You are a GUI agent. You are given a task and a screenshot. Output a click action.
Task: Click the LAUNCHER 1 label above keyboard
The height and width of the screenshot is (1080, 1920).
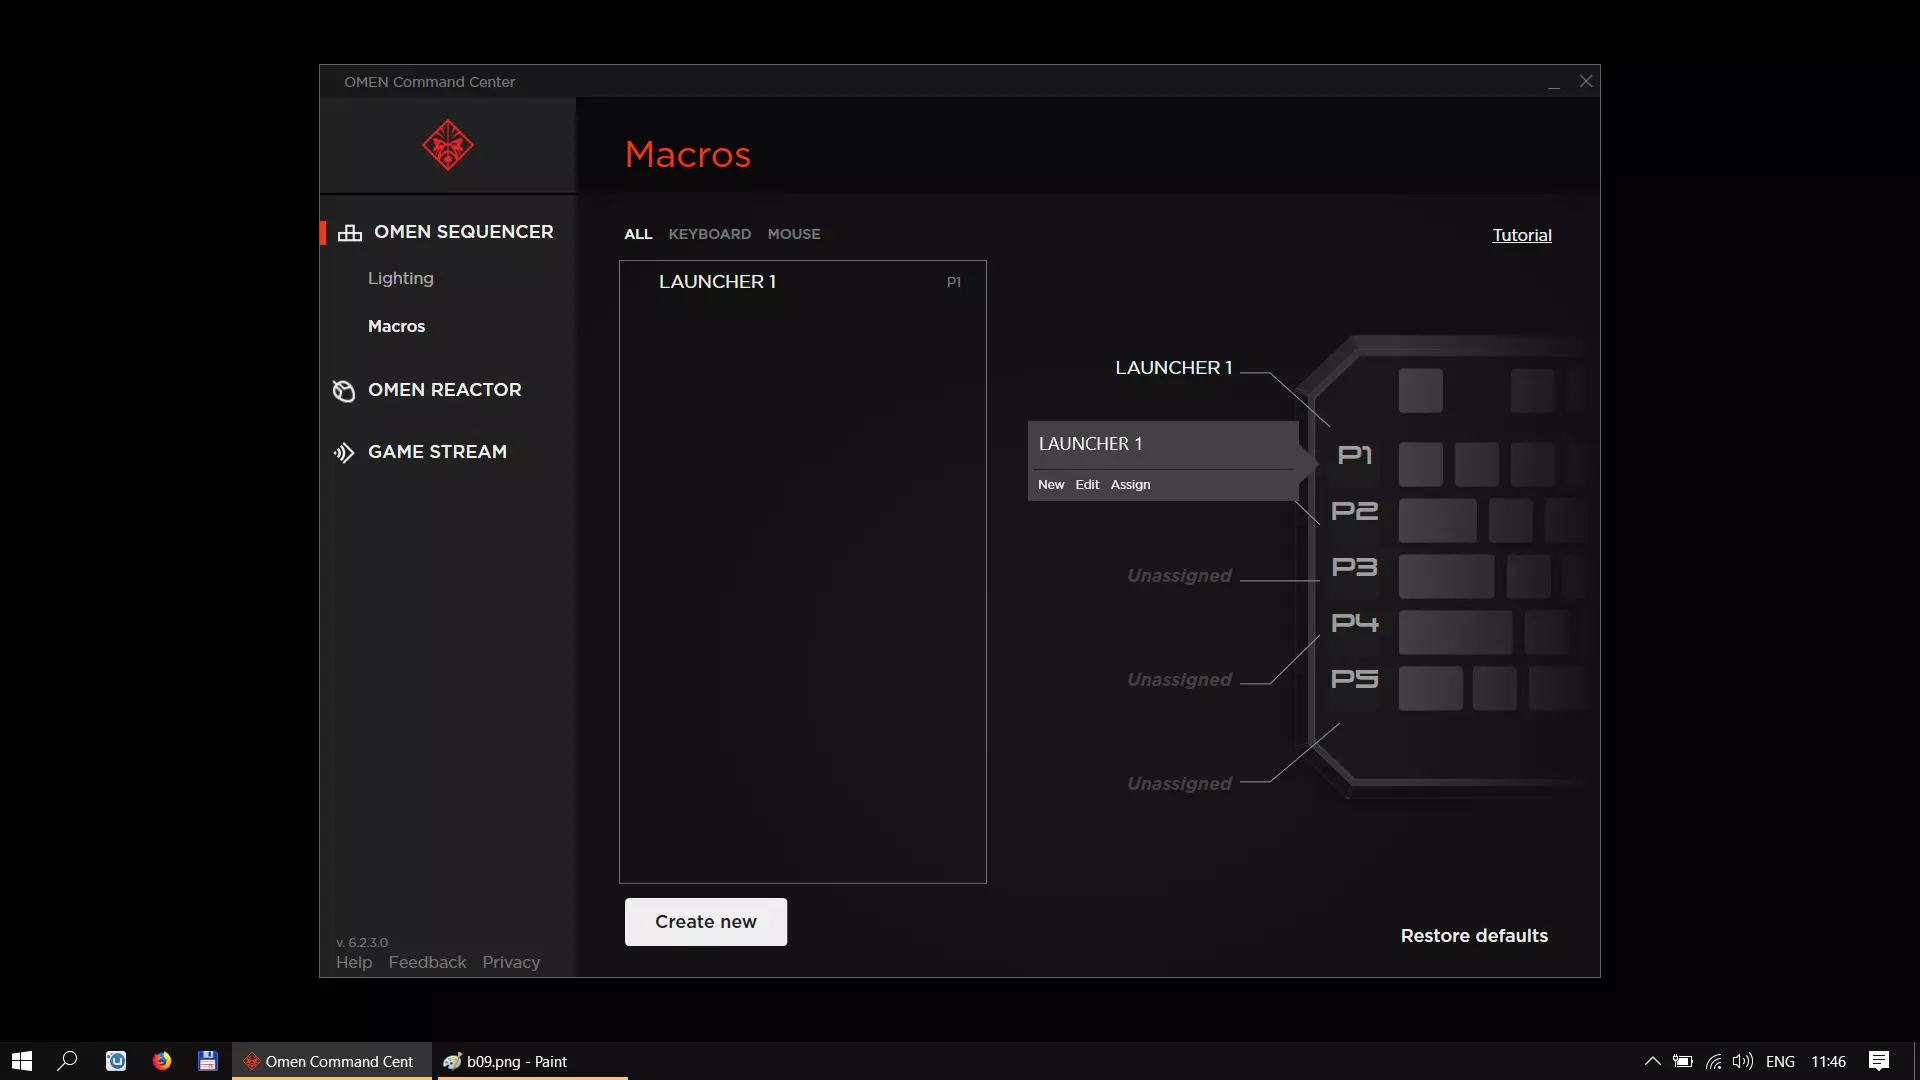(x=1173, y=368)
